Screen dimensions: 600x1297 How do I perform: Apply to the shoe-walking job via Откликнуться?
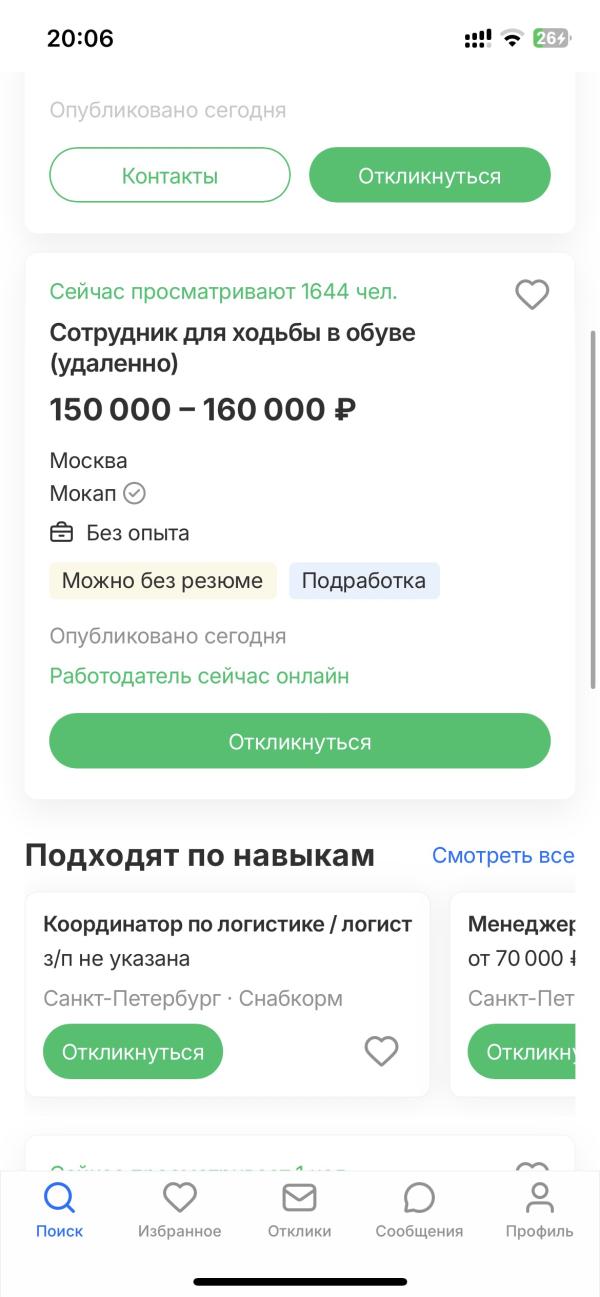300,742
